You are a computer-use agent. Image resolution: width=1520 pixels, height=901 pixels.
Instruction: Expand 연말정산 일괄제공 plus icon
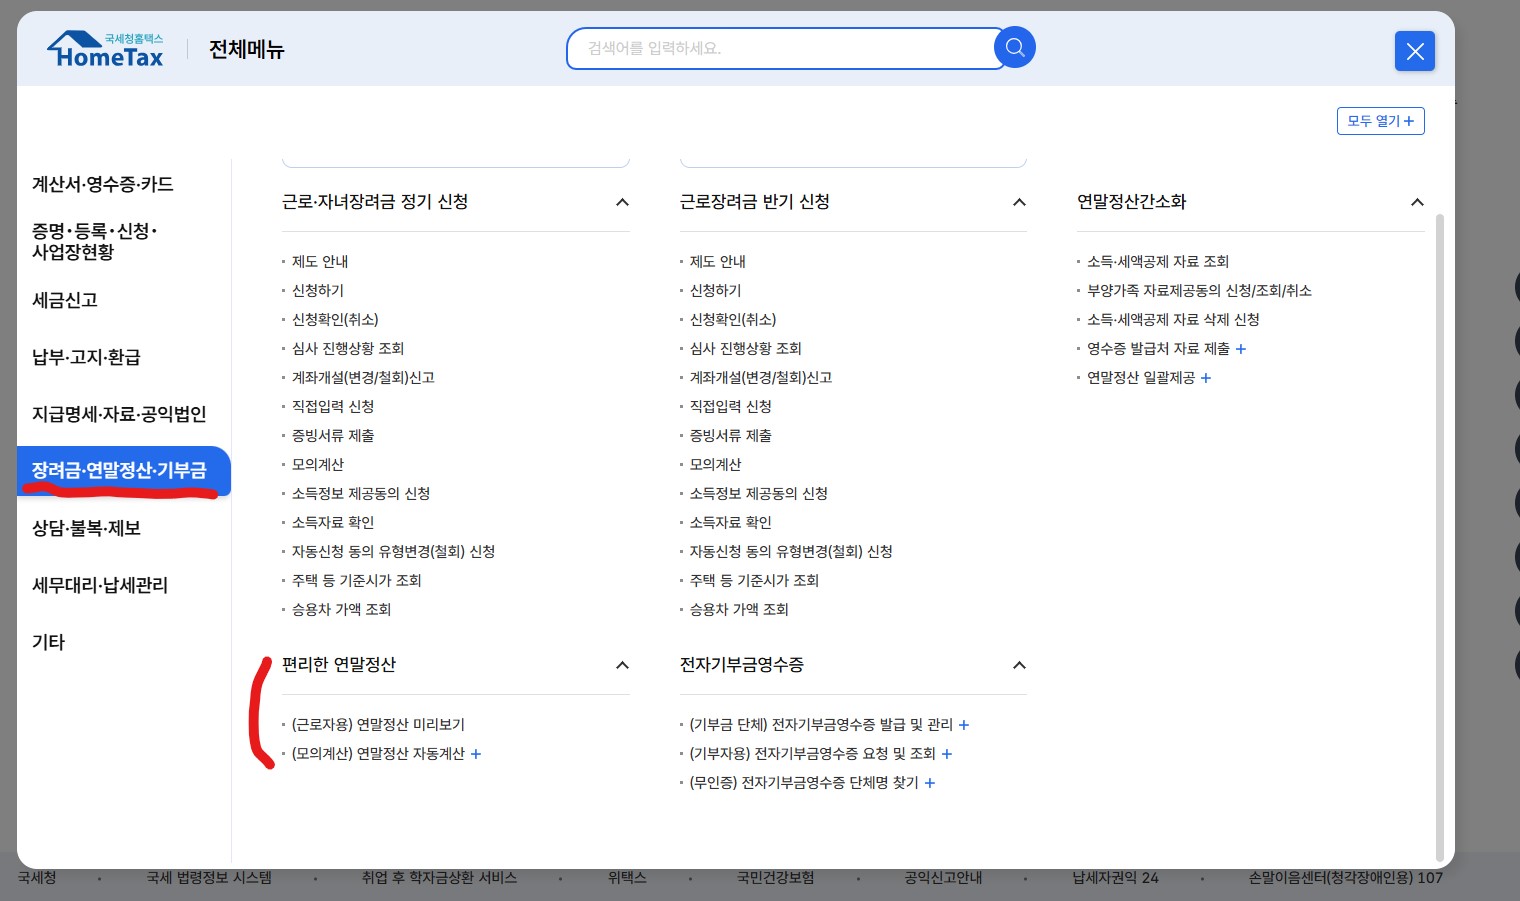(1206, 378)
